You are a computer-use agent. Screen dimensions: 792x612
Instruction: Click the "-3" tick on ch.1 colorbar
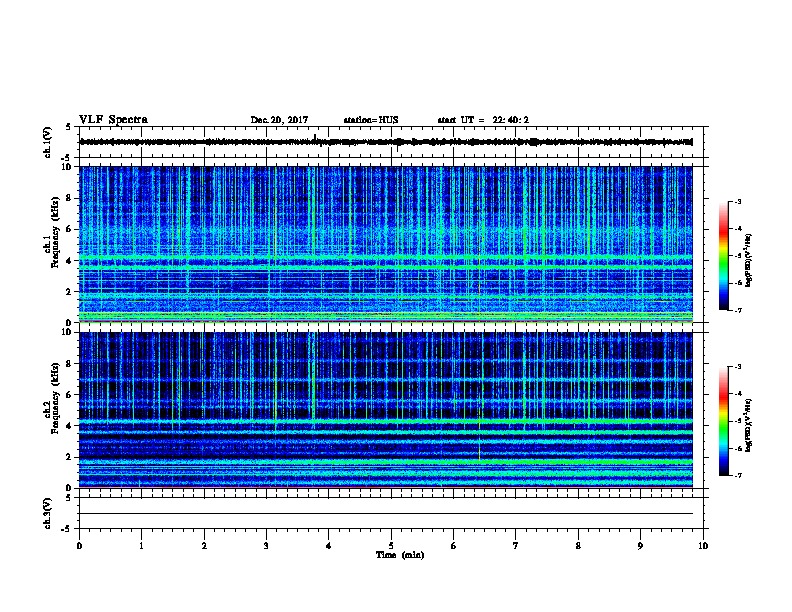tap(737, 201)
